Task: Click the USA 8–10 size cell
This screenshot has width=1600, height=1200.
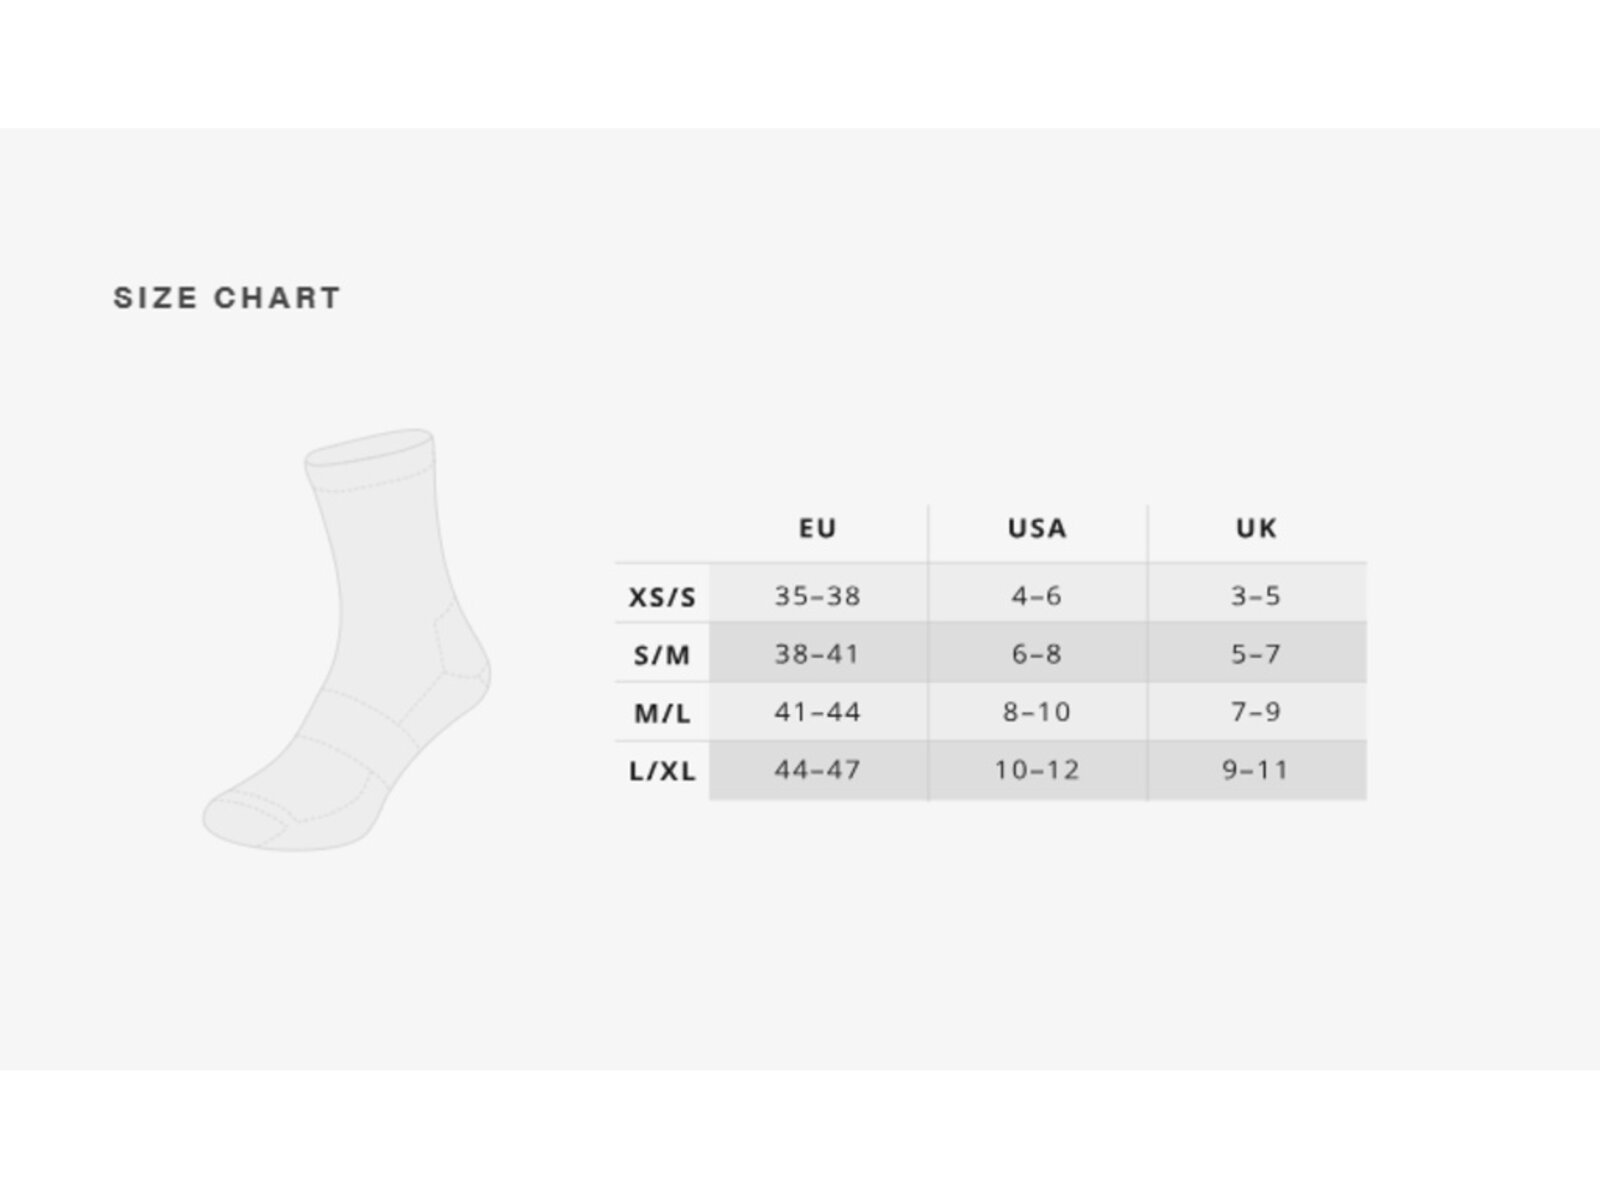Action: [x=1037, y=712]
